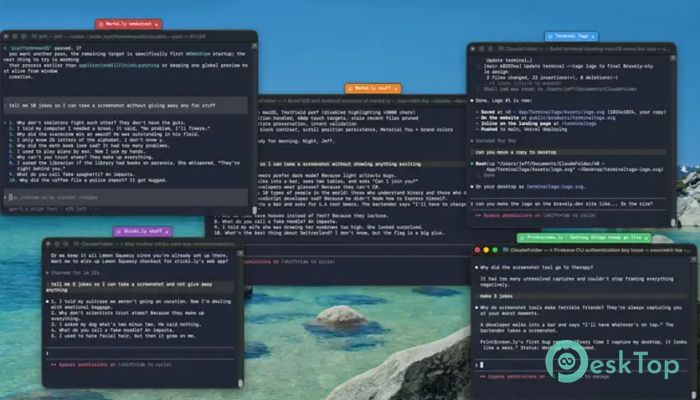Click Bypass permissions status in Terminal Tags window
The width and height of the screenshot is (700, 400).
tap(536, 216)
